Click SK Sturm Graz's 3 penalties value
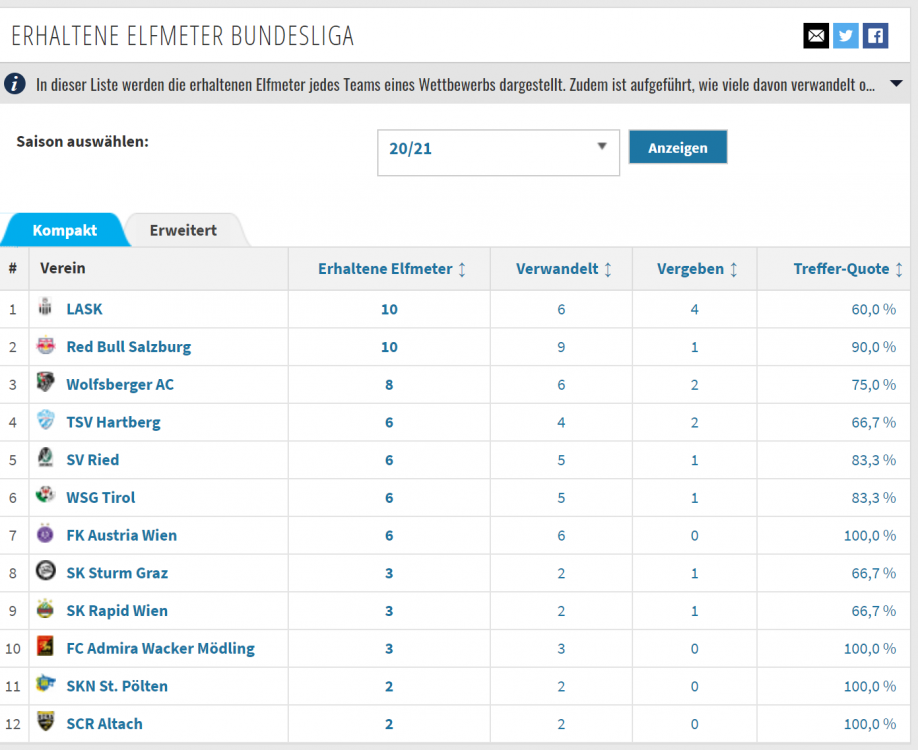Viewport: 918px width, 750px height. click(x=389, y=573)
